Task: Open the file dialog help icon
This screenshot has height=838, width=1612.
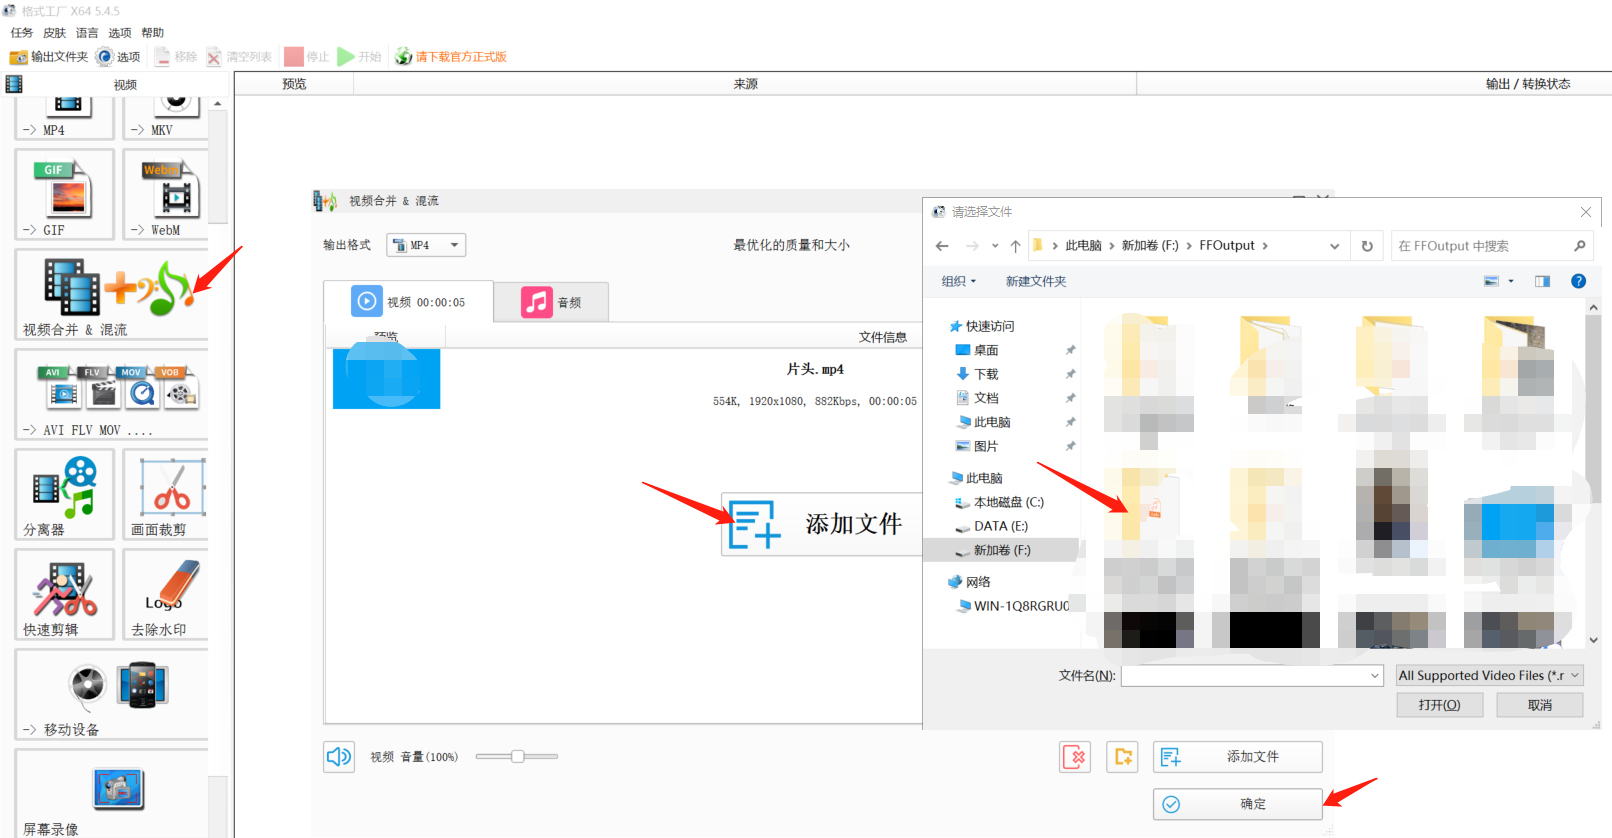Action: [x=1578, y=281]
